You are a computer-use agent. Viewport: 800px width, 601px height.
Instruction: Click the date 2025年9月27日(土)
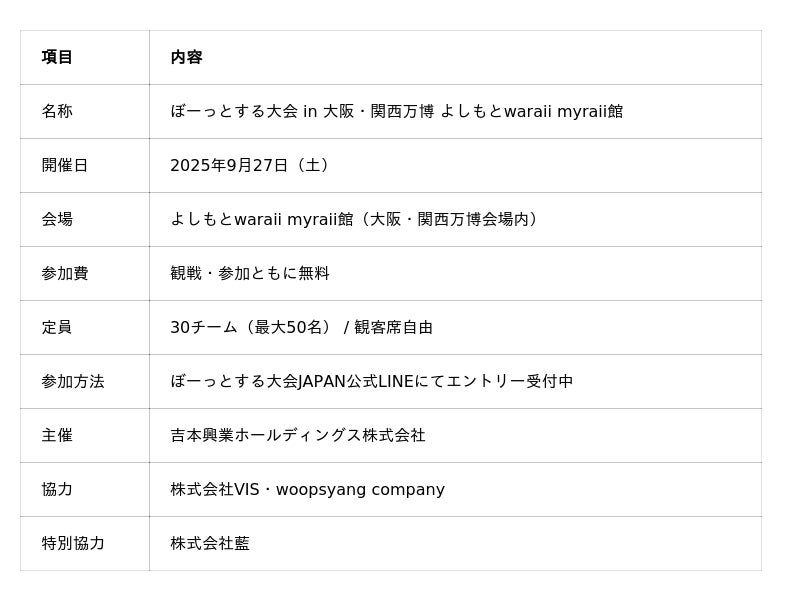(252, 166)
